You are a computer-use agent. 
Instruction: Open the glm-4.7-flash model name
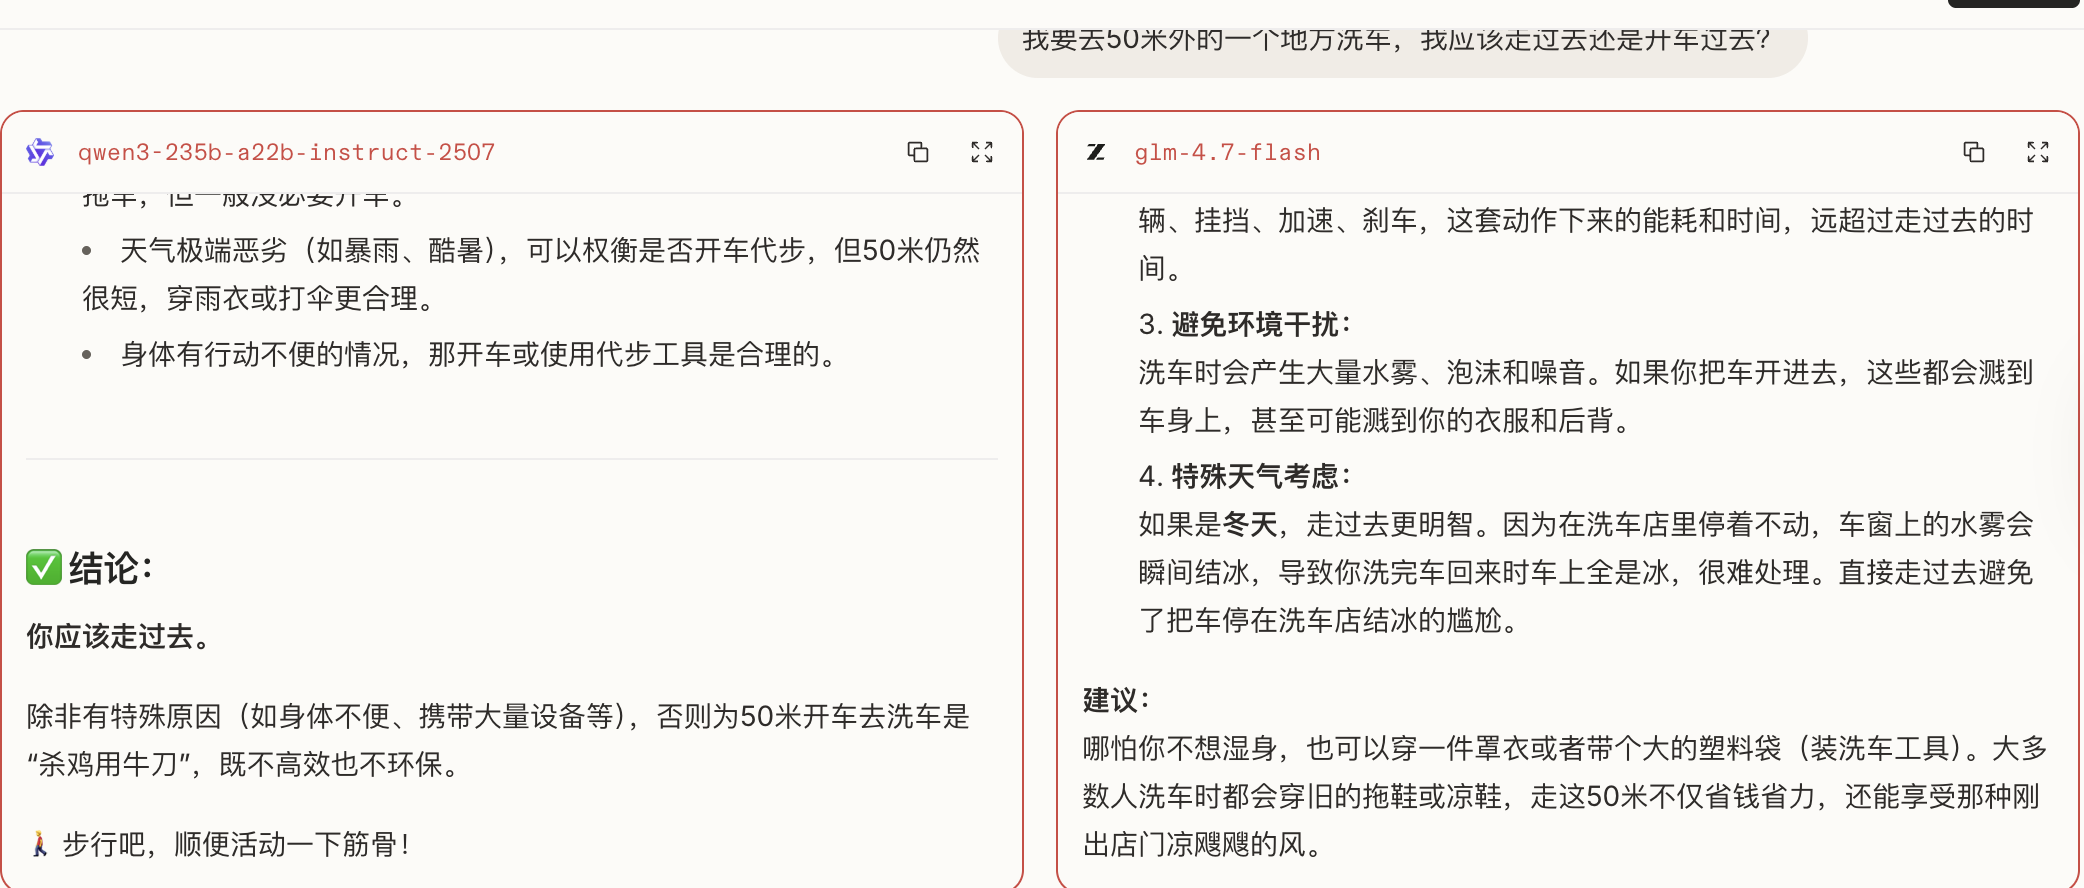tap(1227, 152)
